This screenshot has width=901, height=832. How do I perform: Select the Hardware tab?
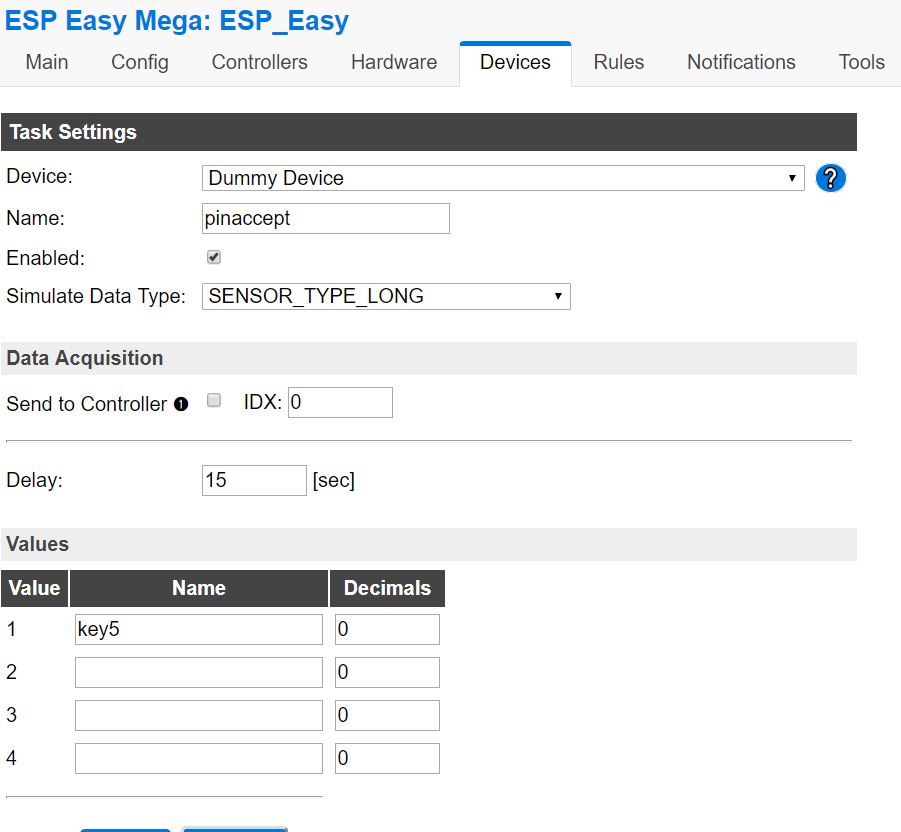coord(394,62)
